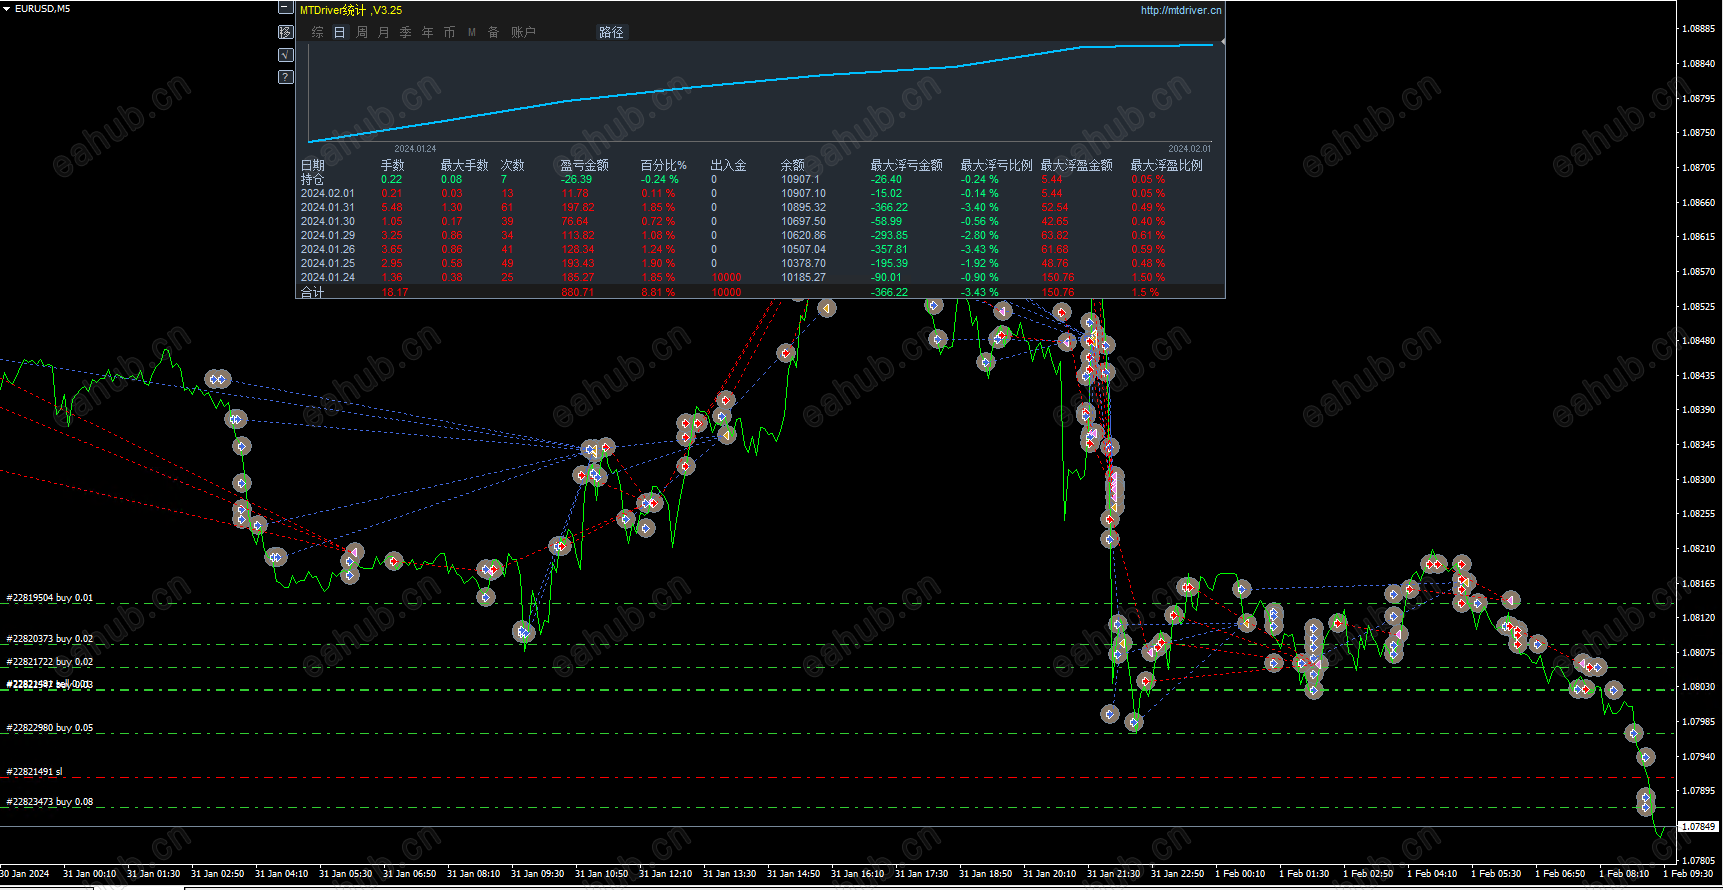Click the 路径 path button

click(x=611, y=32)
